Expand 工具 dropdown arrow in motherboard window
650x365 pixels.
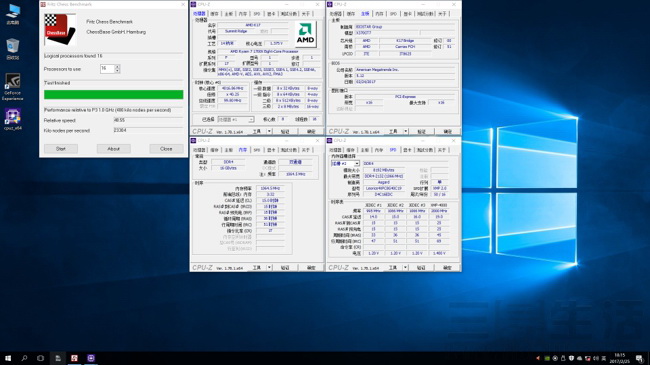405,131
